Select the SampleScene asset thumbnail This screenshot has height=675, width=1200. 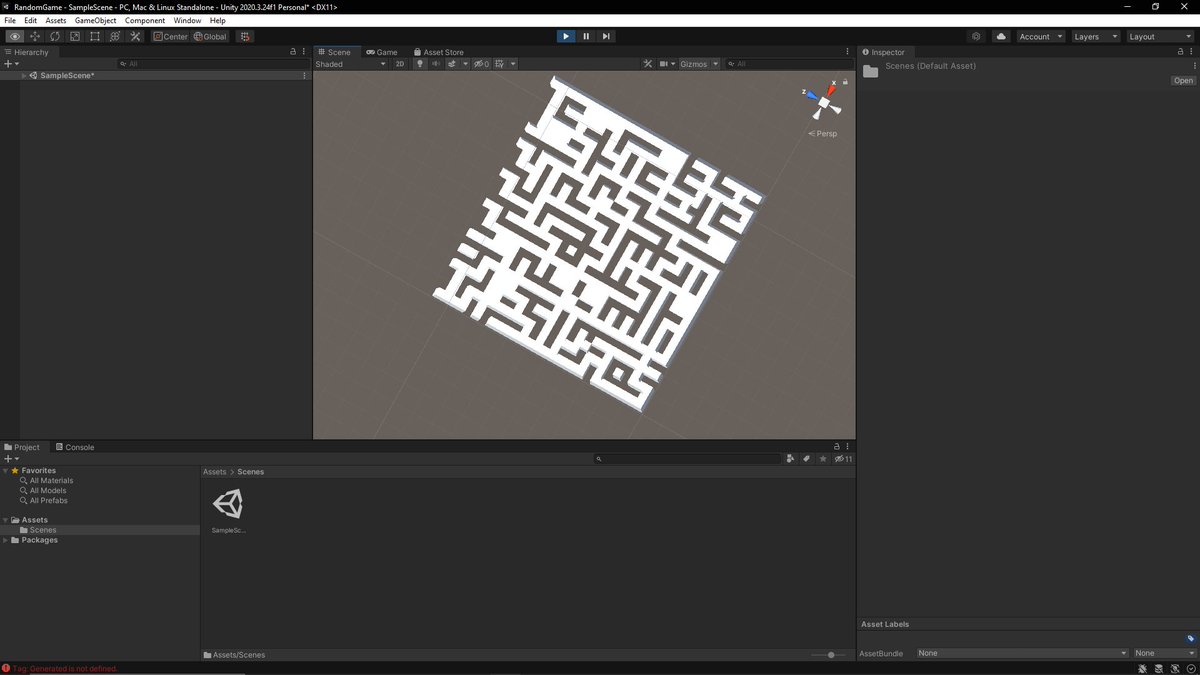click(x=228, y=505)
